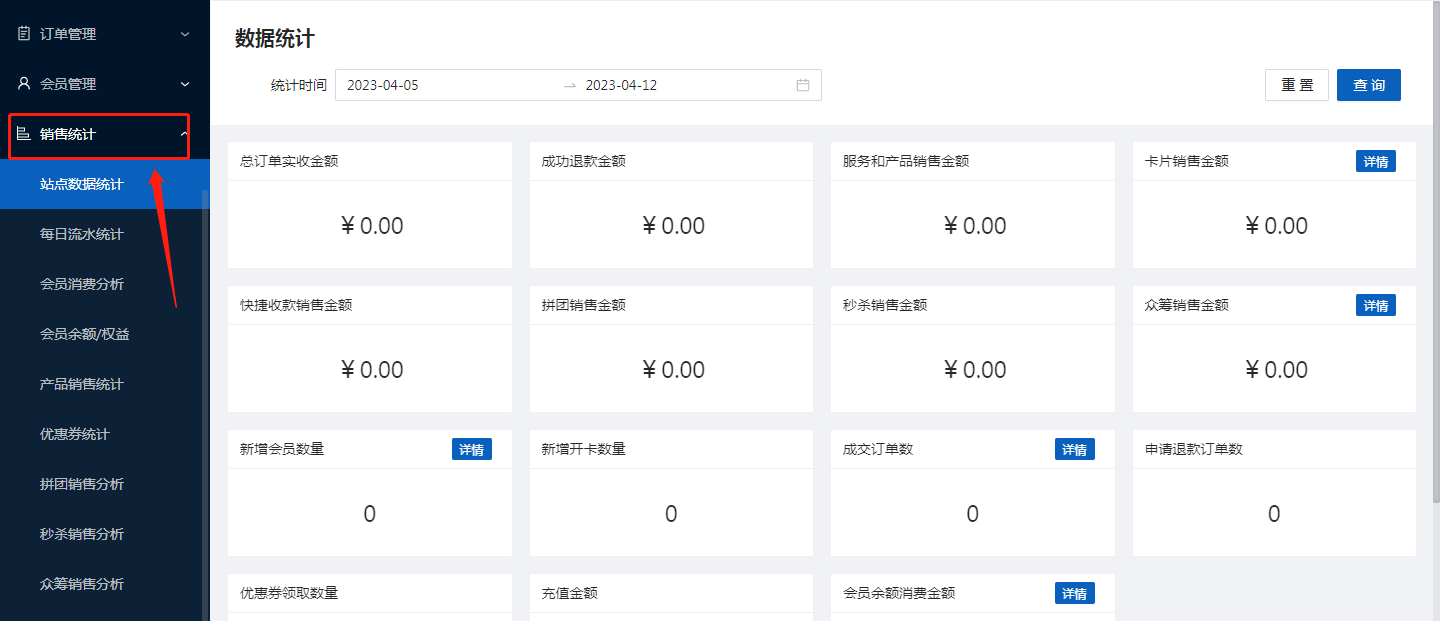Collapse the 销售统计 menu chevron

point(184,134)
